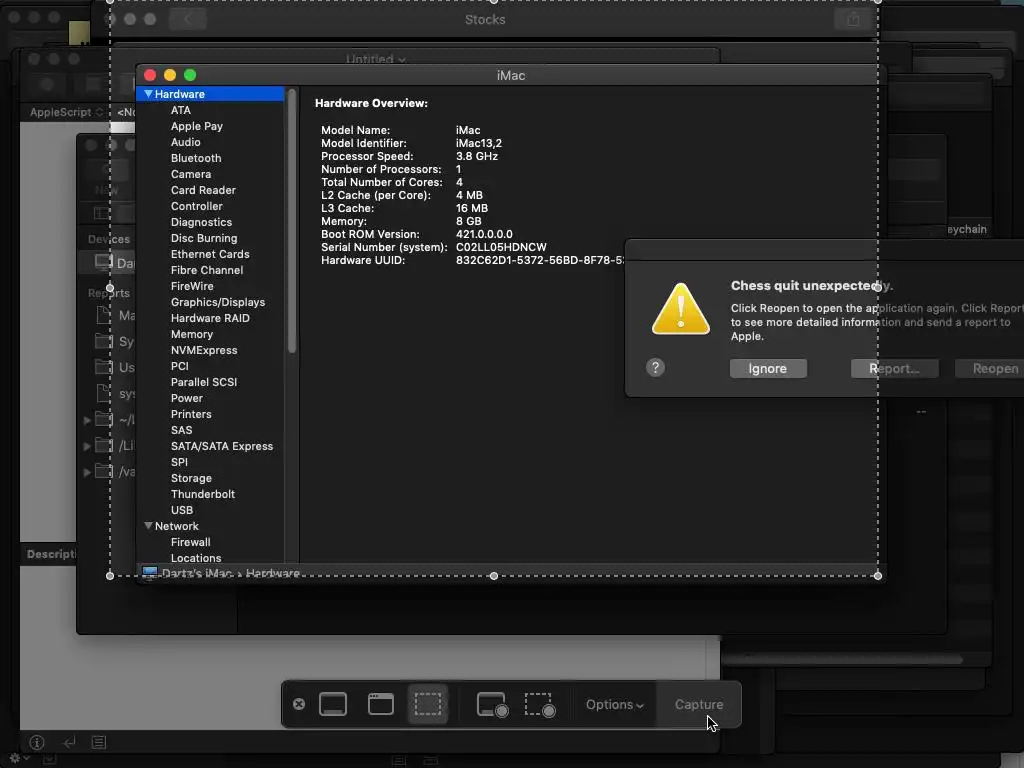Image resolution: width=1024 pixels, height=768 pixels.
Task: Select Diagnostics in the sidebar
Action: 201,222
